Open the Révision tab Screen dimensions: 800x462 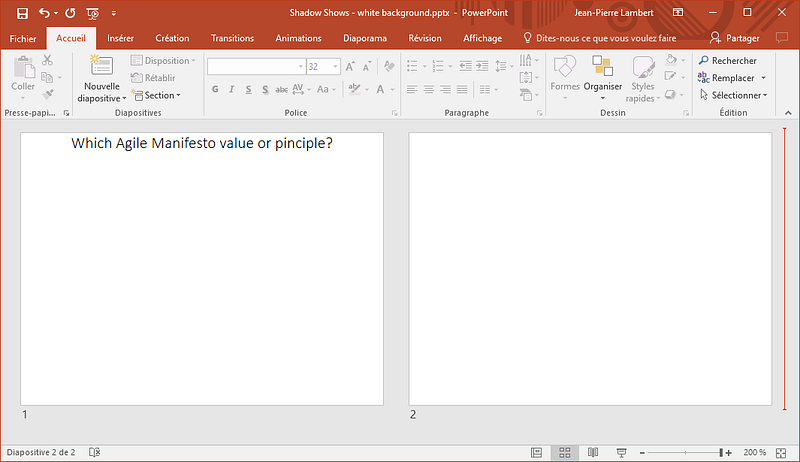tap(424, 38)
